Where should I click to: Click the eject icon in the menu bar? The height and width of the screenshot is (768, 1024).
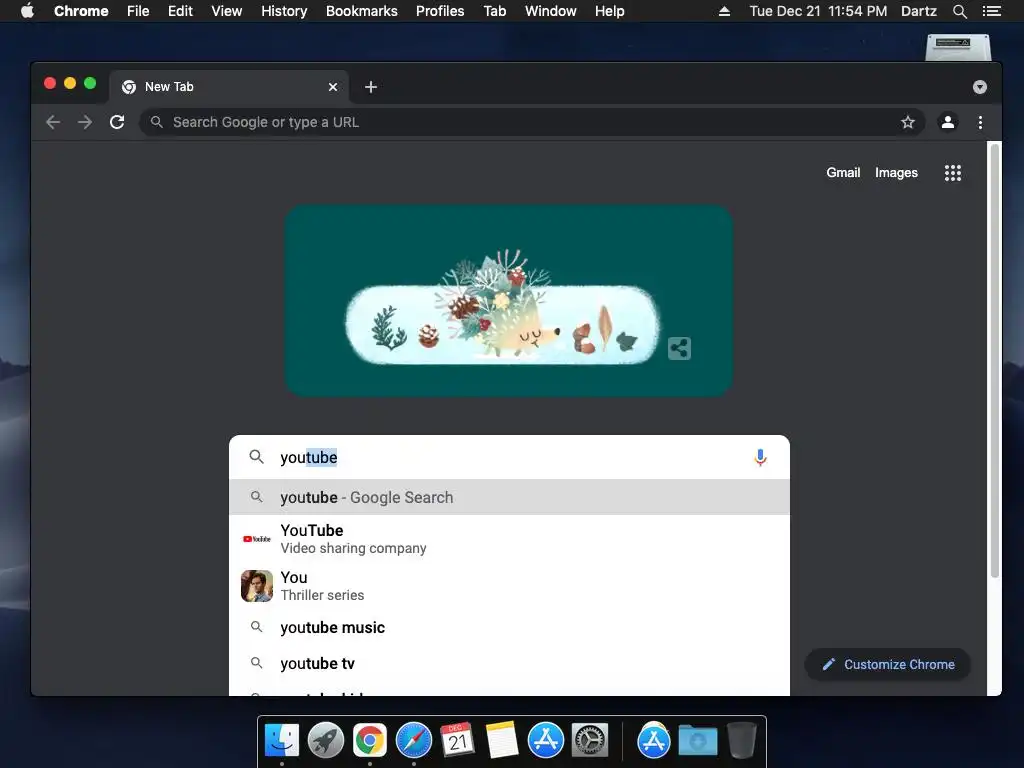(x=724, y=11)
